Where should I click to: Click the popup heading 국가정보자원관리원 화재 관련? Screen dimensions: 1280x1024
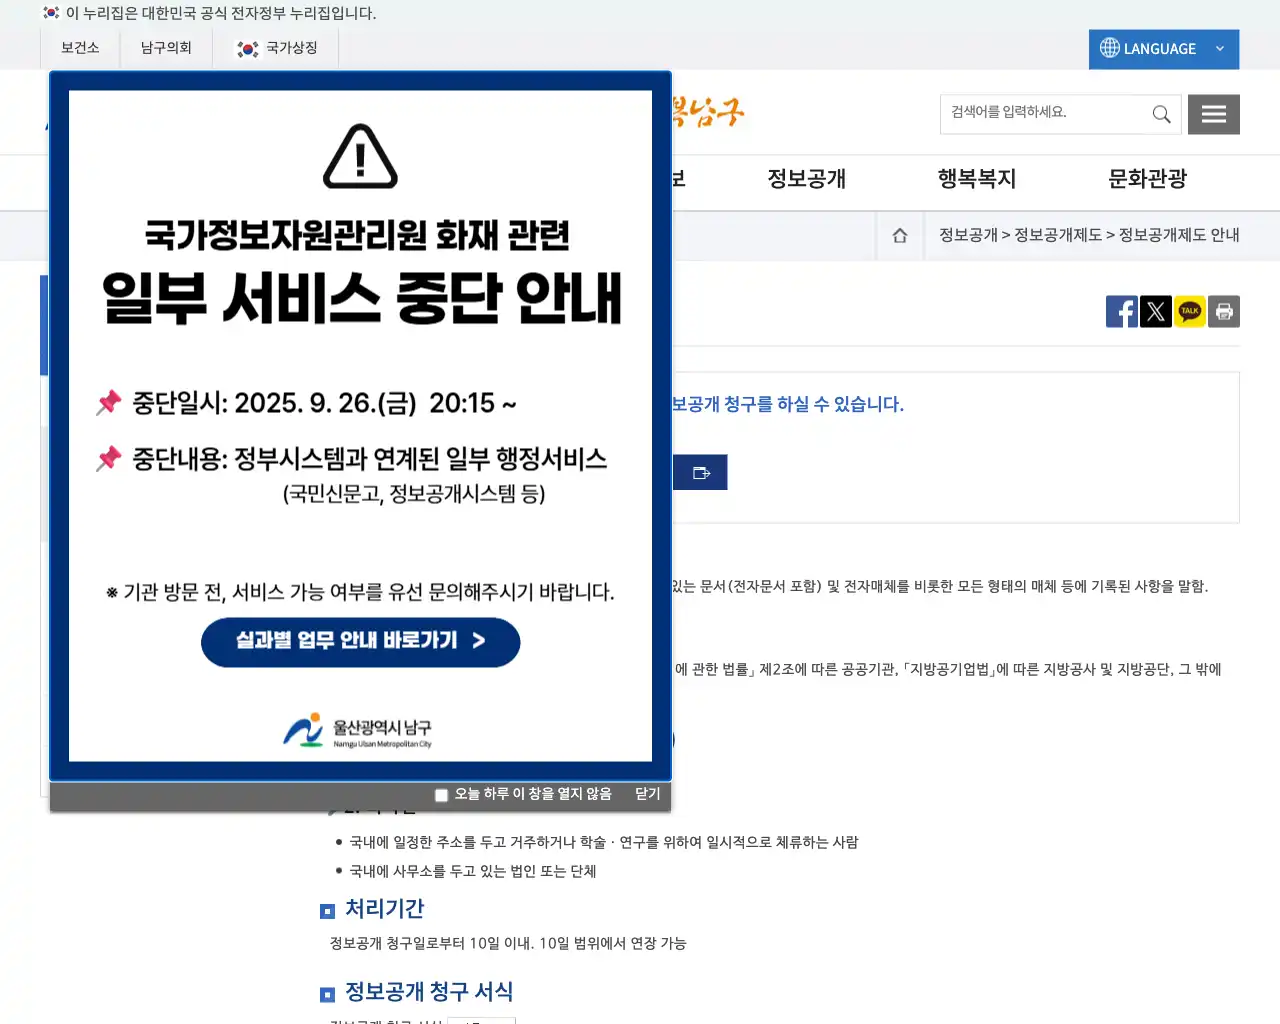[x=357, y=236]
